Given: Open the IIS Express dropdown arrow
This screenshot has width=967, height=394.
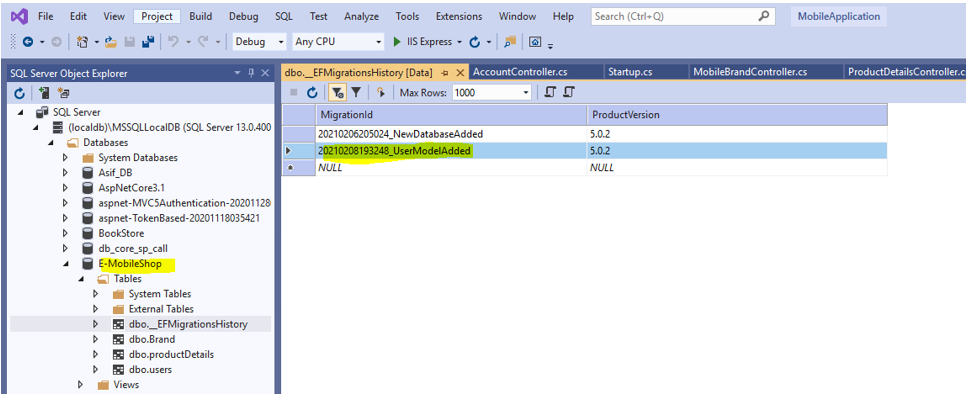Looking at the screenshot, I should pyautogui.click(x=459, y=42).
